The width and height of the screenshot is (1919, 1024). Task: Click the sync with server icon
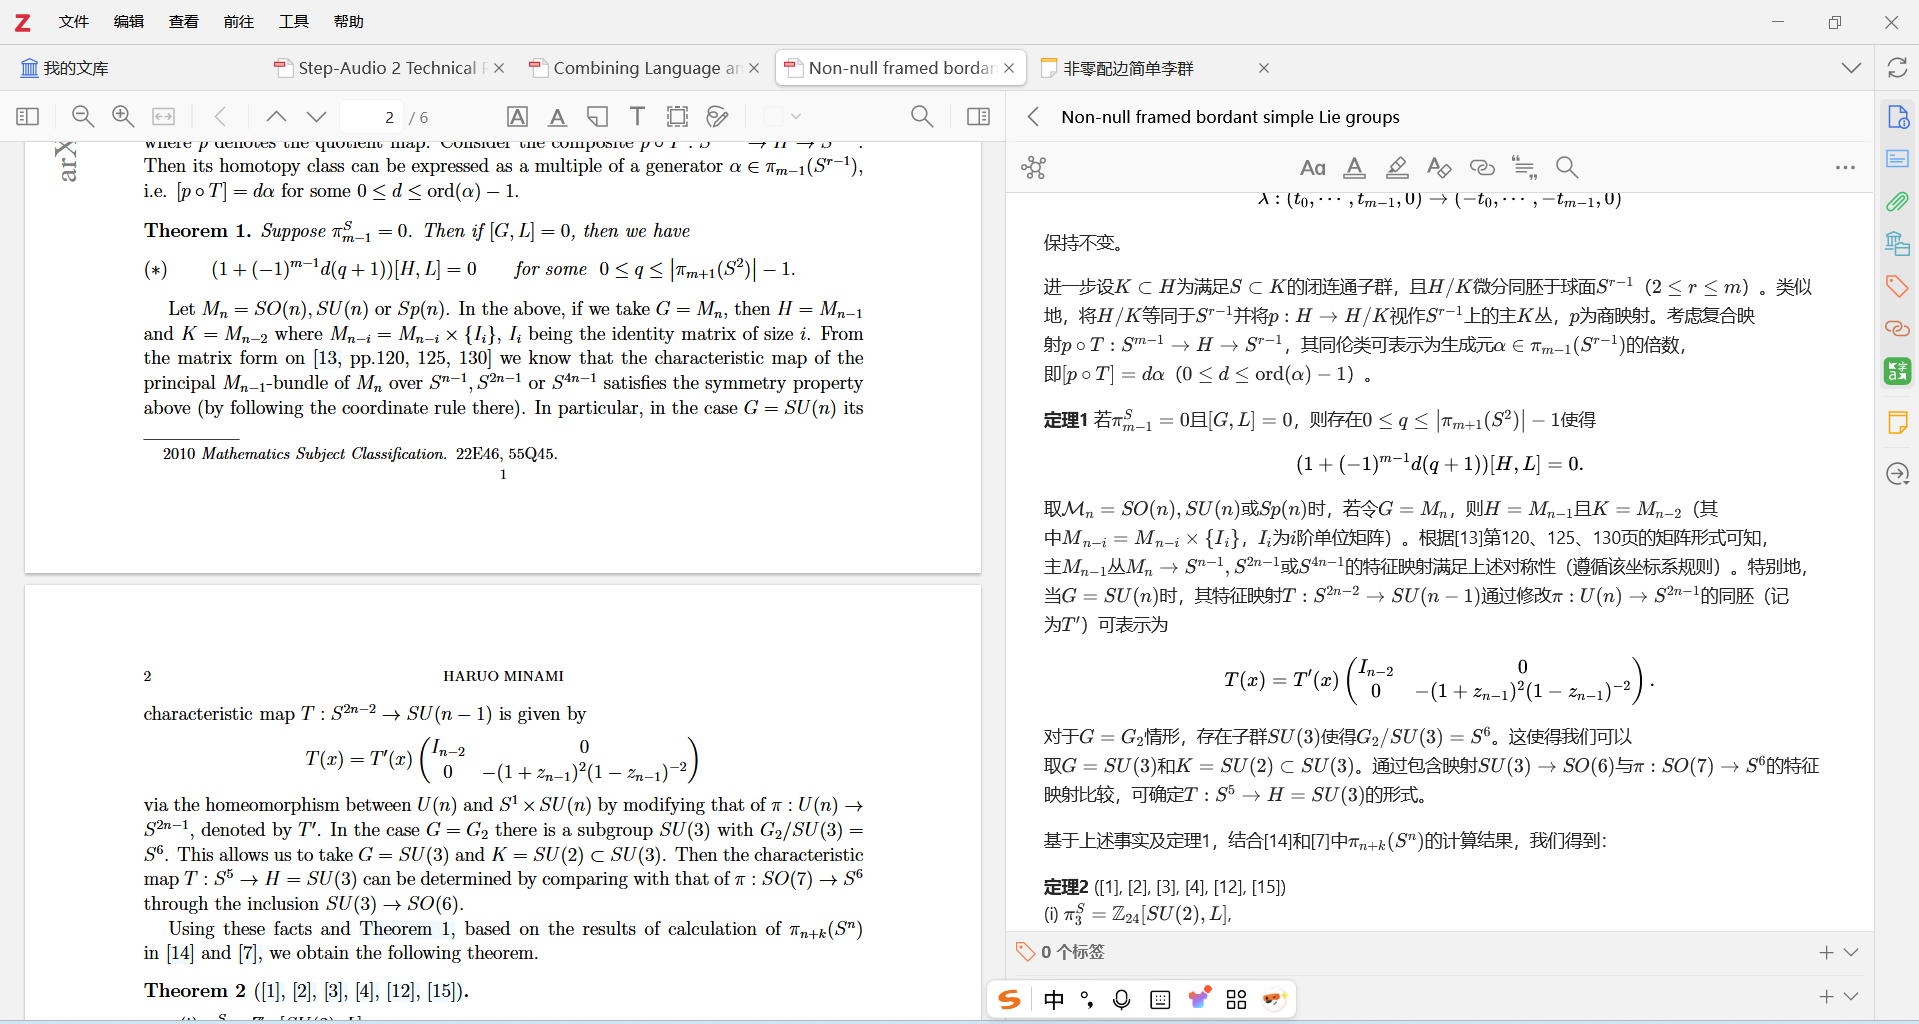1897,68
